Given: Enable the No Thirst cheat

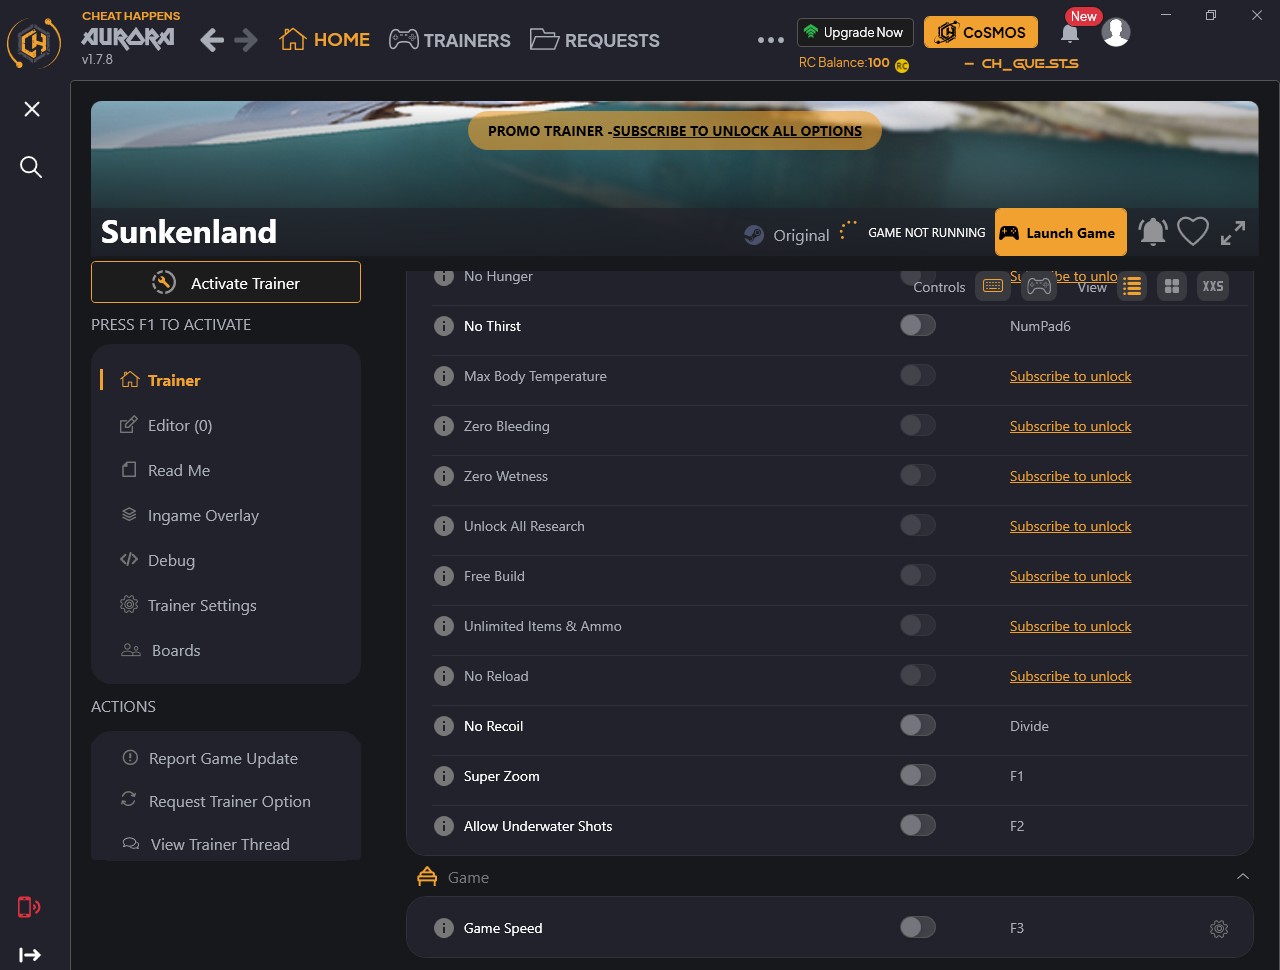Looking at the screenshot, I should [917, 325].
